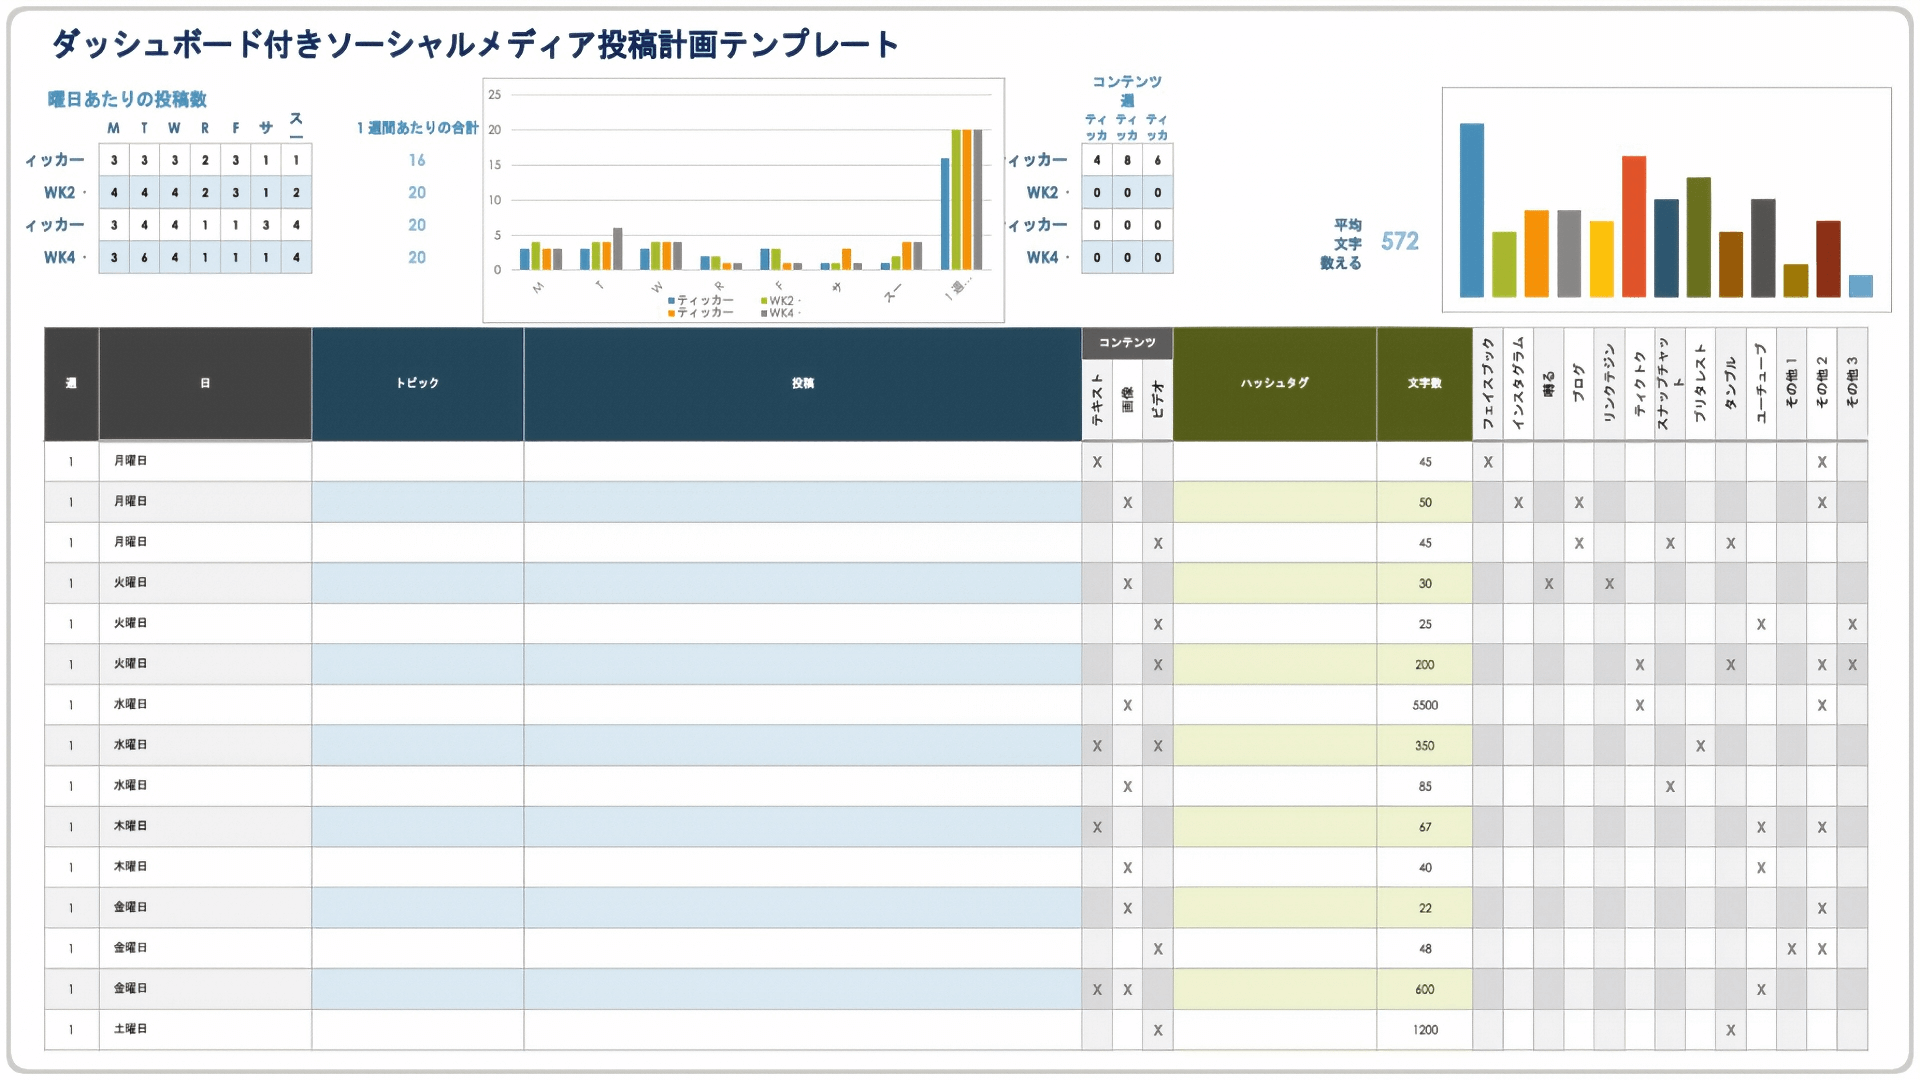The image size is (1920, 1080).
Task: Select the character count cell 85
Action: pos(1424,786)
